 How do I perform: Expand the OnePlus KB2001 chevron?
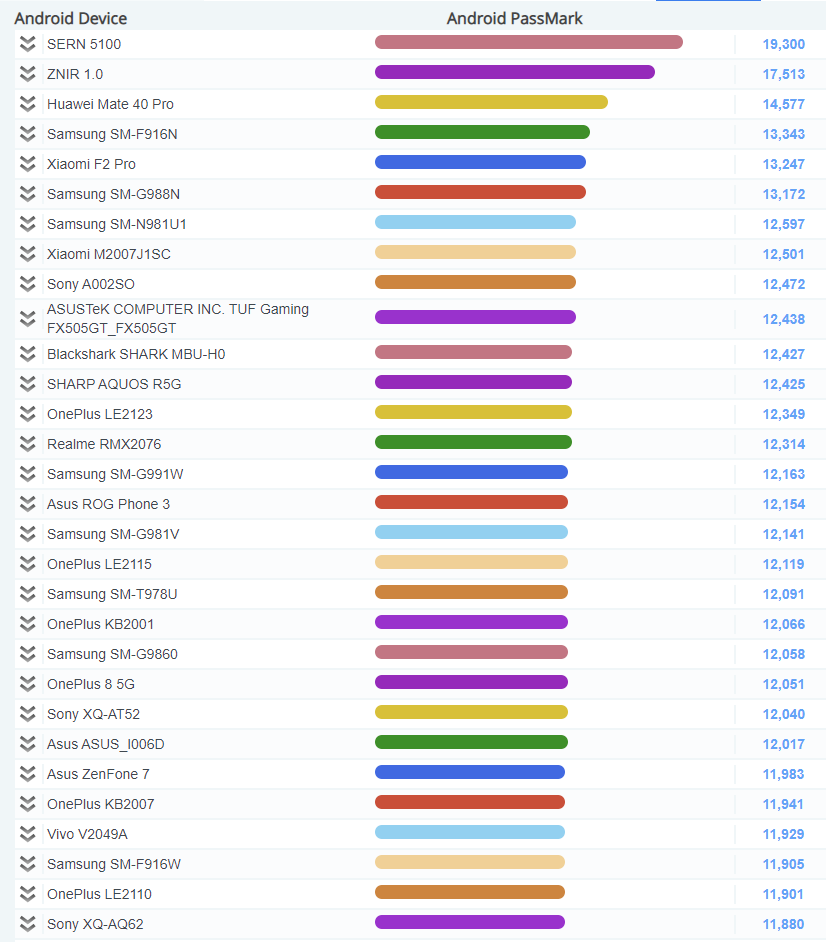coord(28,624)
